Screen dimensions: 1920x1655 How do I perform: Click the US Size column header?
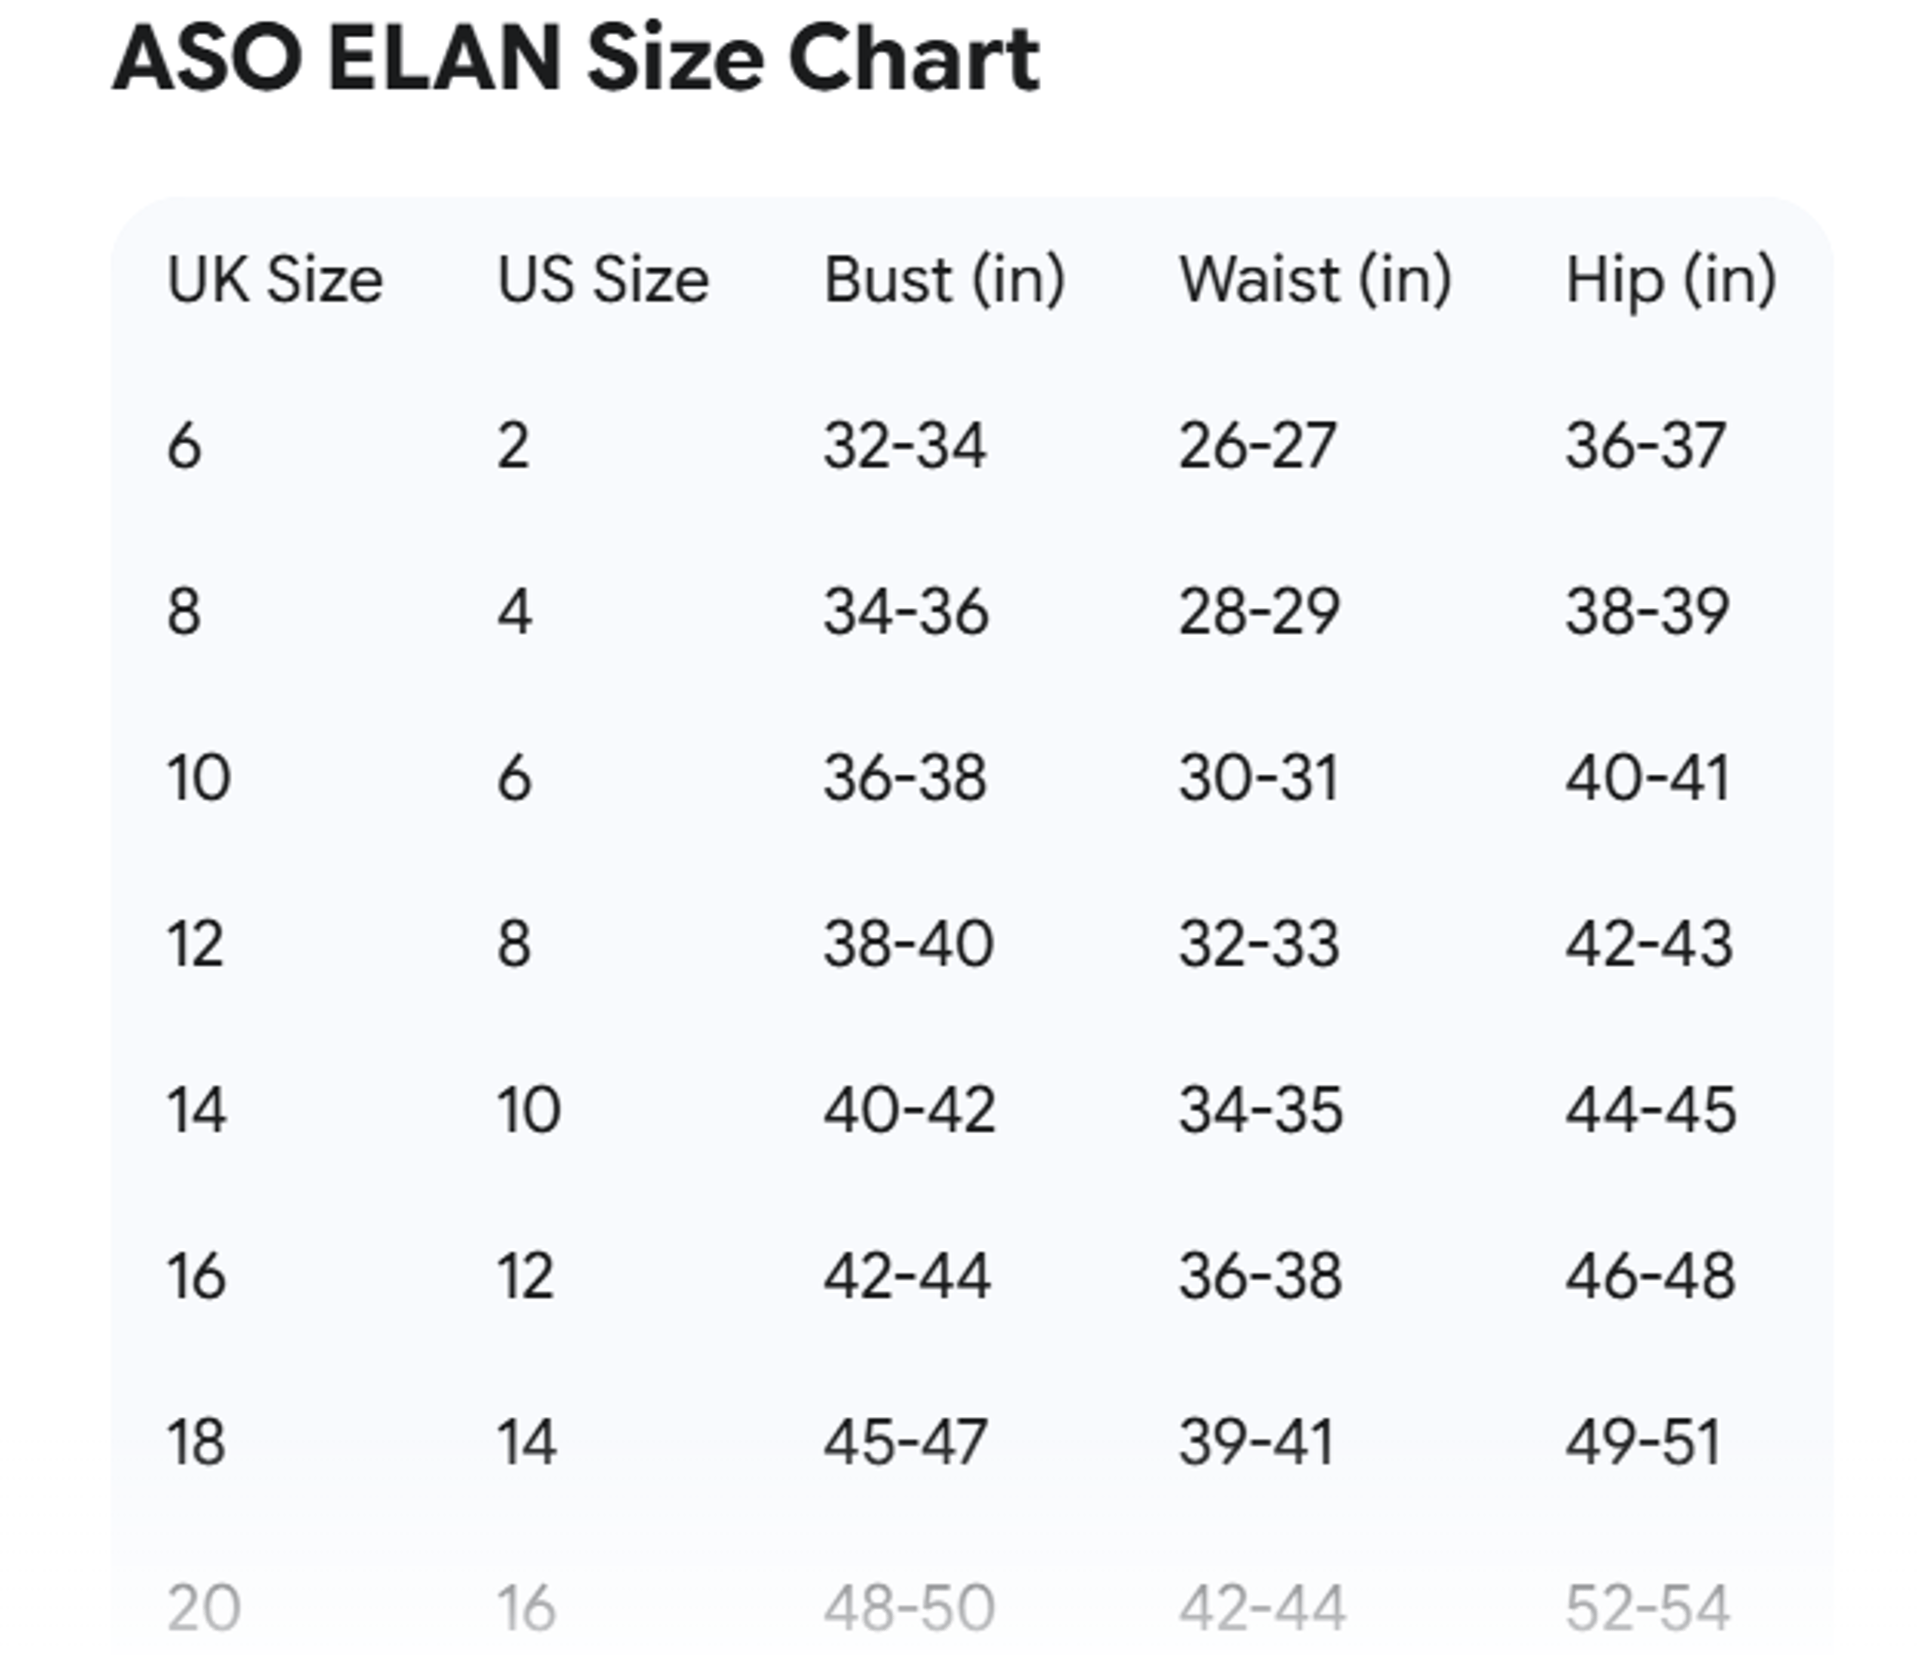(x=603, y=279)
